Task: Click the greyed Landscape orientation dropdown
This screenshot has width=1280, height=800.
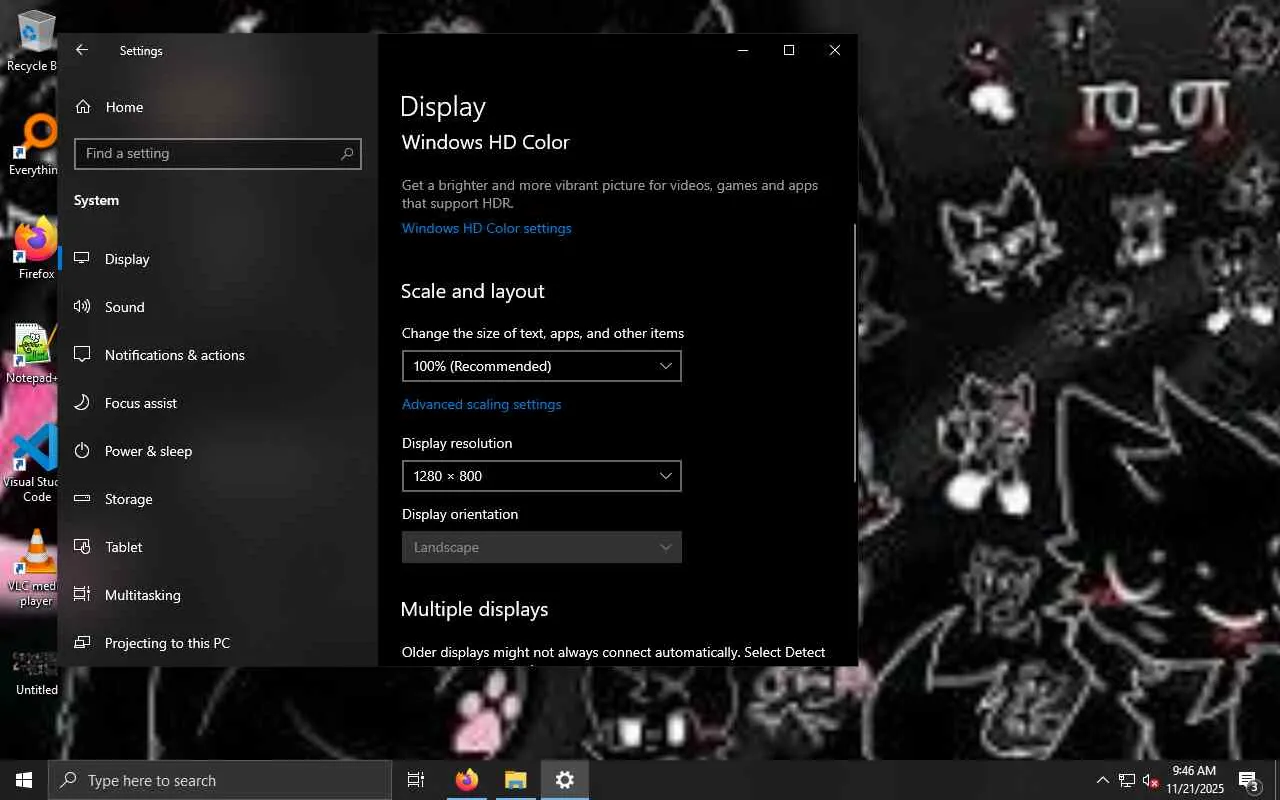Action: pos(541,547)
